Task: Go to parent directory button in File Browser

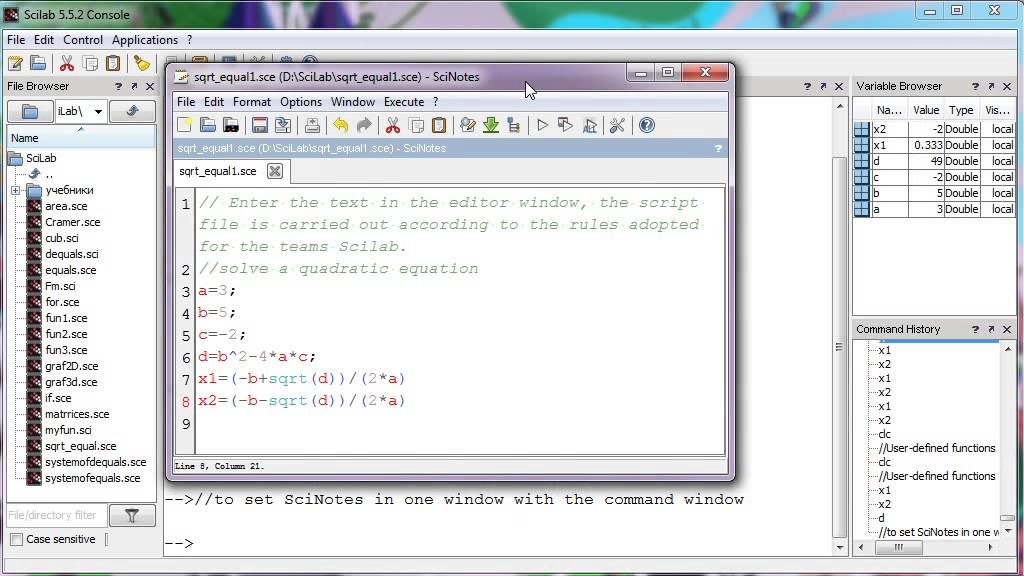Action: tap(133, 111)
